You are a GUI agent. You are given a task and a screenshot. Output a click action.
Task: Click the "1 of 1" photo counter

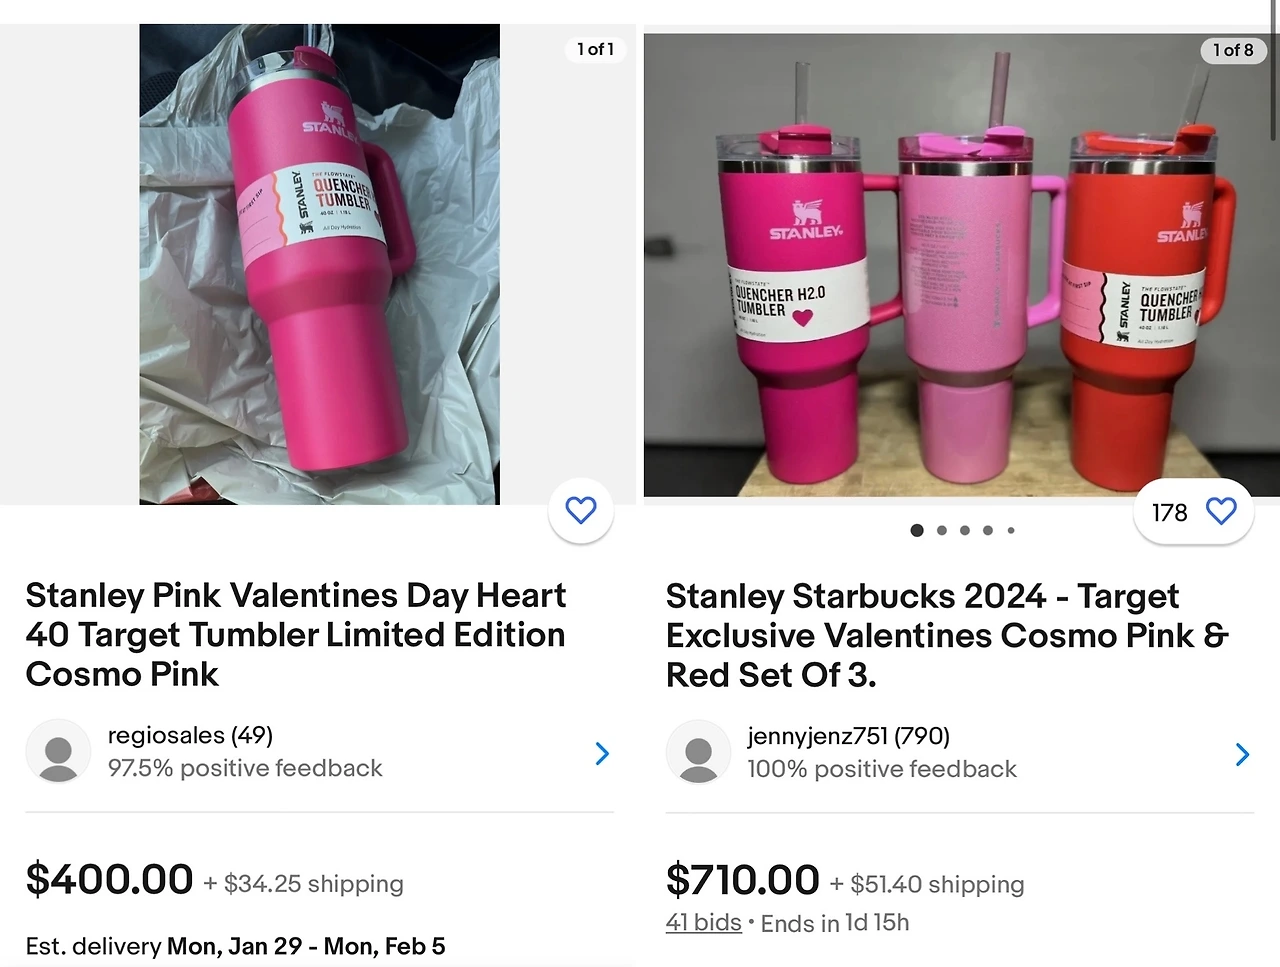pyautogui.click(x=596, y=49)
